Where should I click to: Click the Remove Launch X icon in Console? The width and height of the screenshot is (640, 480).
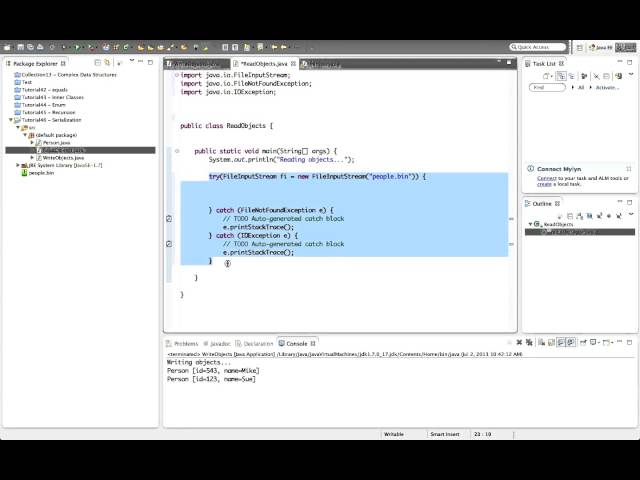[x=519, y=342]
